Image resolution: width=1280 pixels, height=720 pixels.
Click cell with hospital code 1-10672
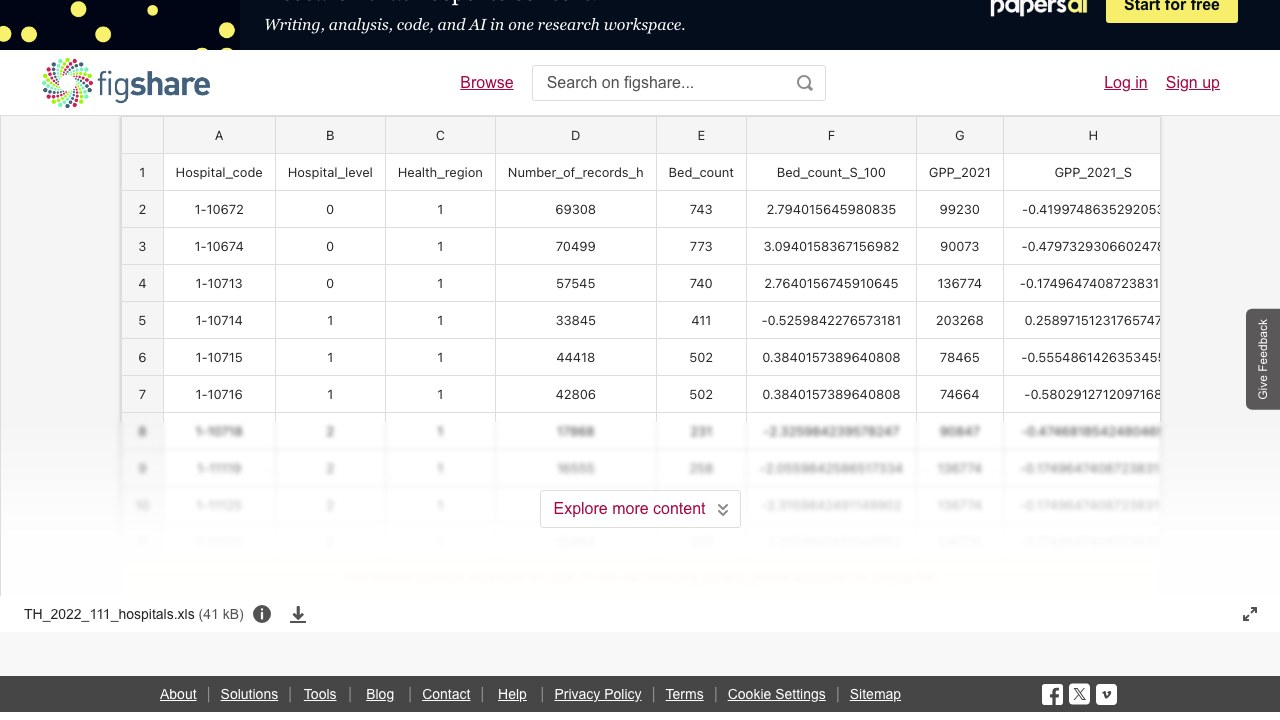219,209
